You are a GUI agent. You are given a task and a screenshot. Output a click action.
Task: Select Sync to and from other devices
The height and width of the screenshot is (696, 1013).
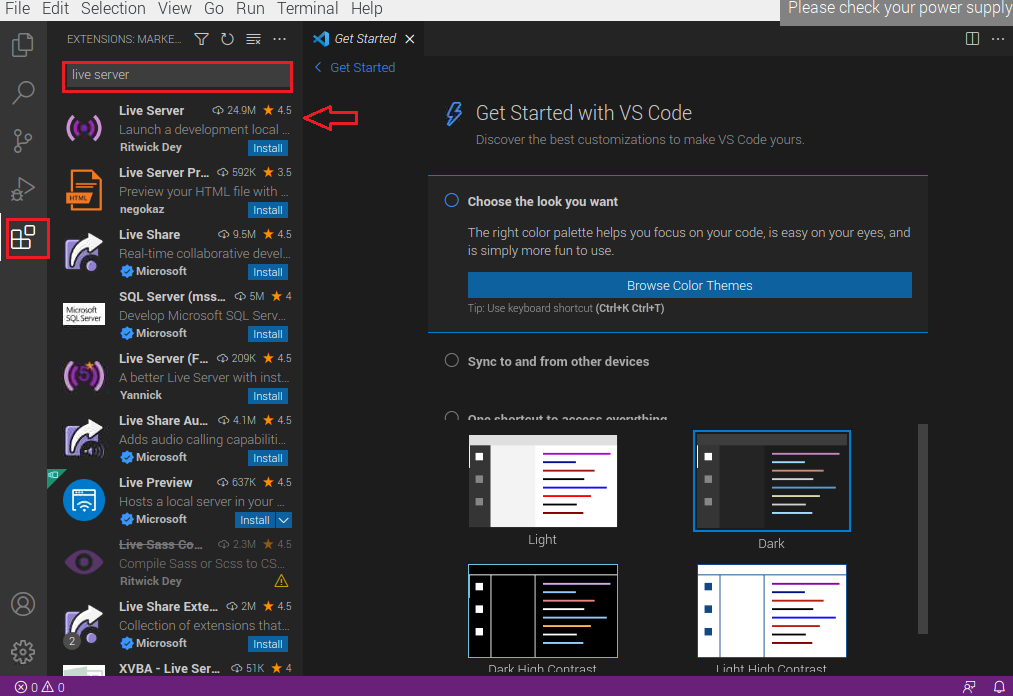(x=452, y=361)
